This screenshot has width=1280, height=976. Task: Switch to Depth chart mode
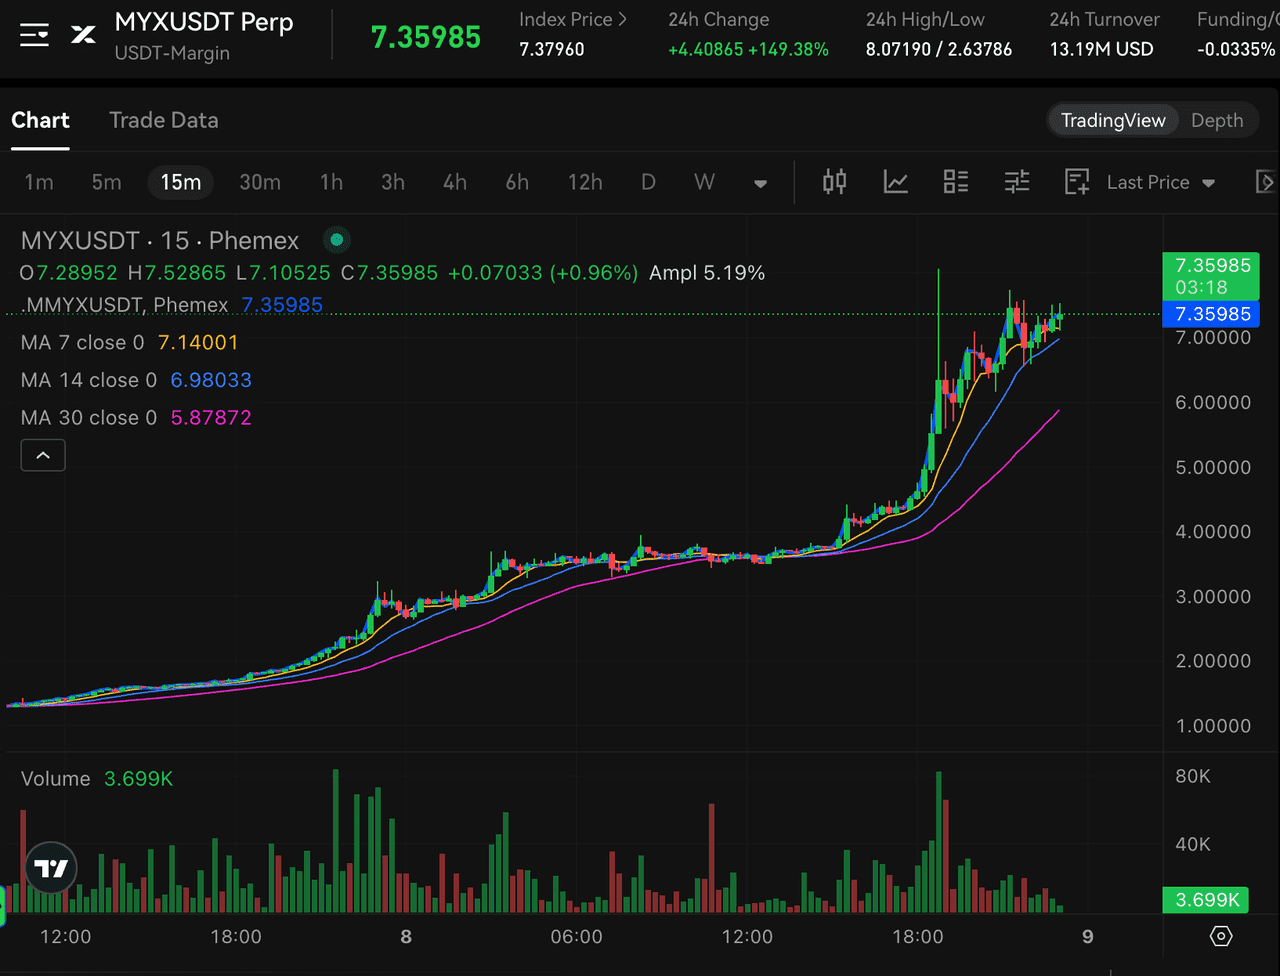[x=1217, y=120]
